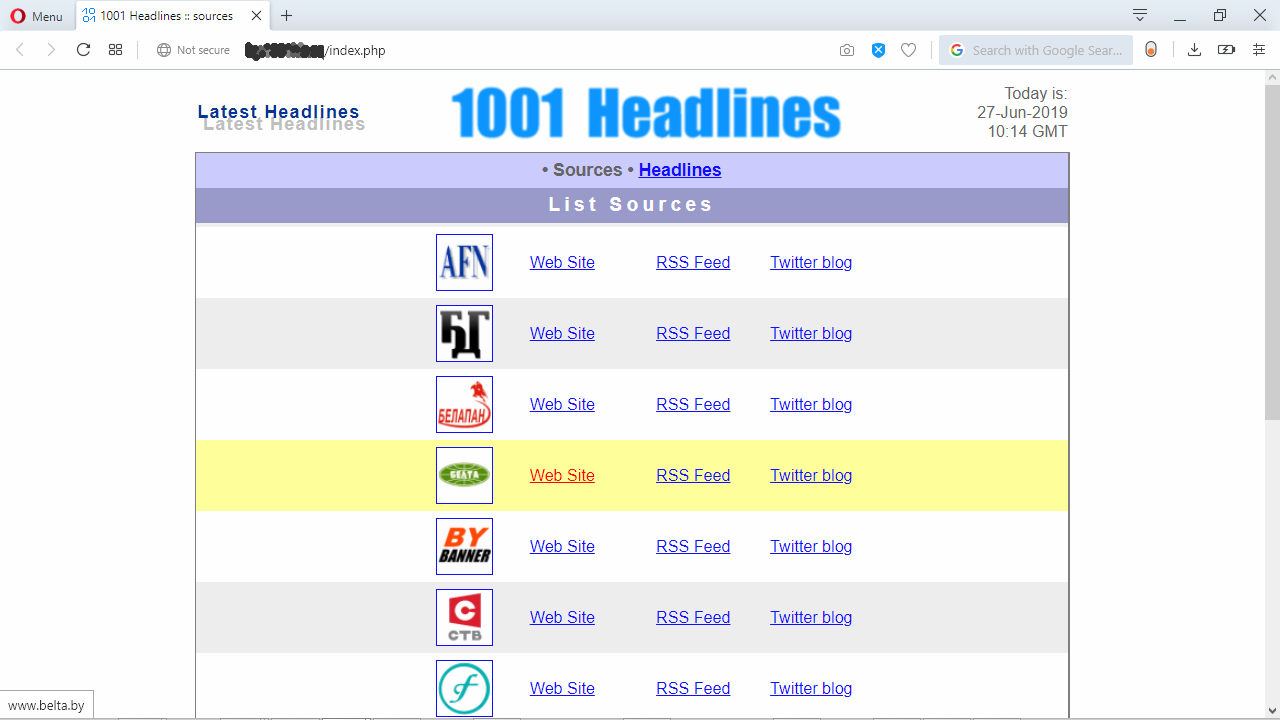The image size is (1280, 720).
Task: Open the Opera Menu button
Action: [x=36, y=16]
